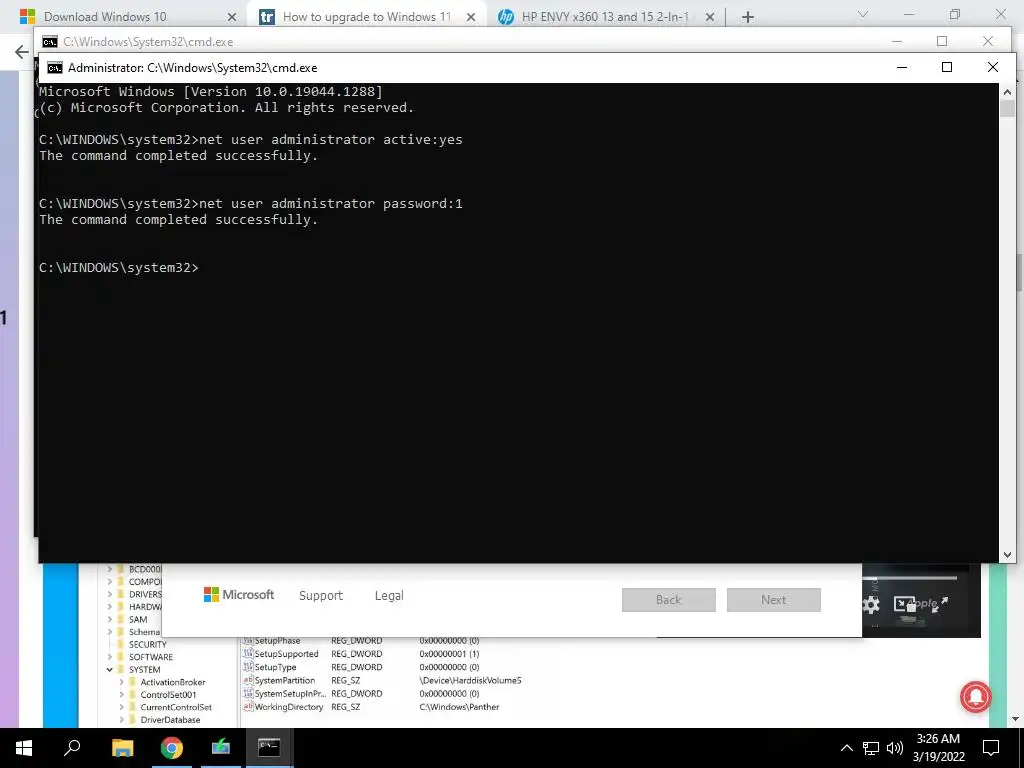Click the Next button
Image resolution: width=1024 pixels, height=768 pixels.
[774, 600]
